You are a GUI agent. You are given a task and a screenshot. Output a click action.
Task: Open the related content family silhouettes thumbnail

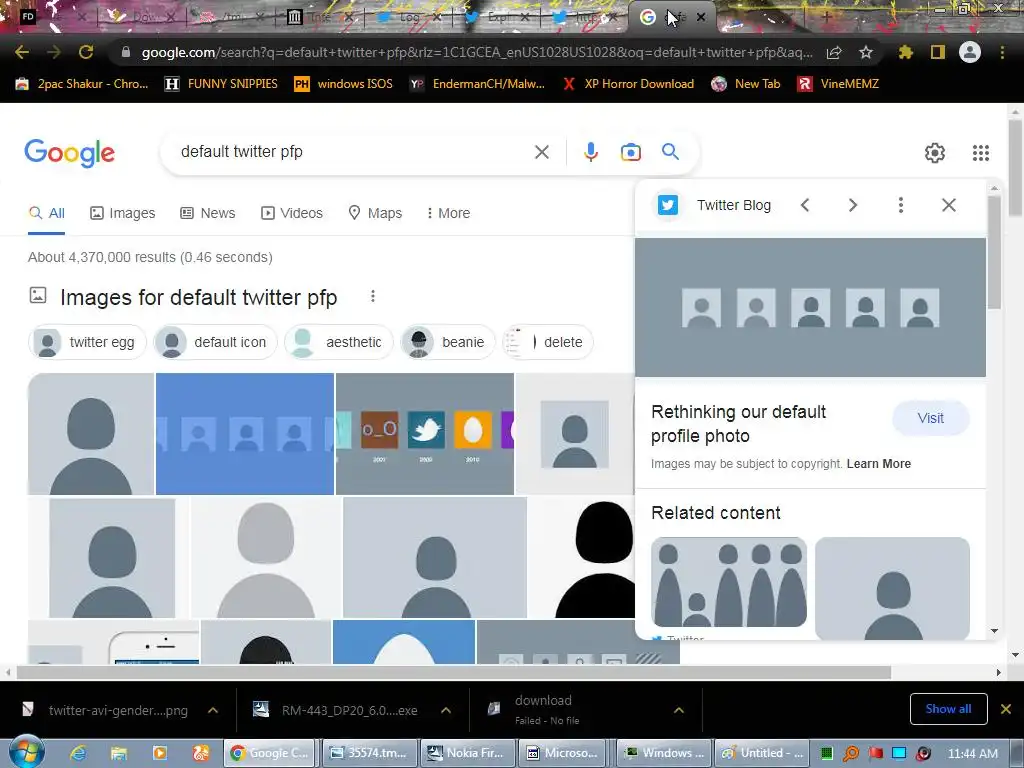click(x=729, y=582)
